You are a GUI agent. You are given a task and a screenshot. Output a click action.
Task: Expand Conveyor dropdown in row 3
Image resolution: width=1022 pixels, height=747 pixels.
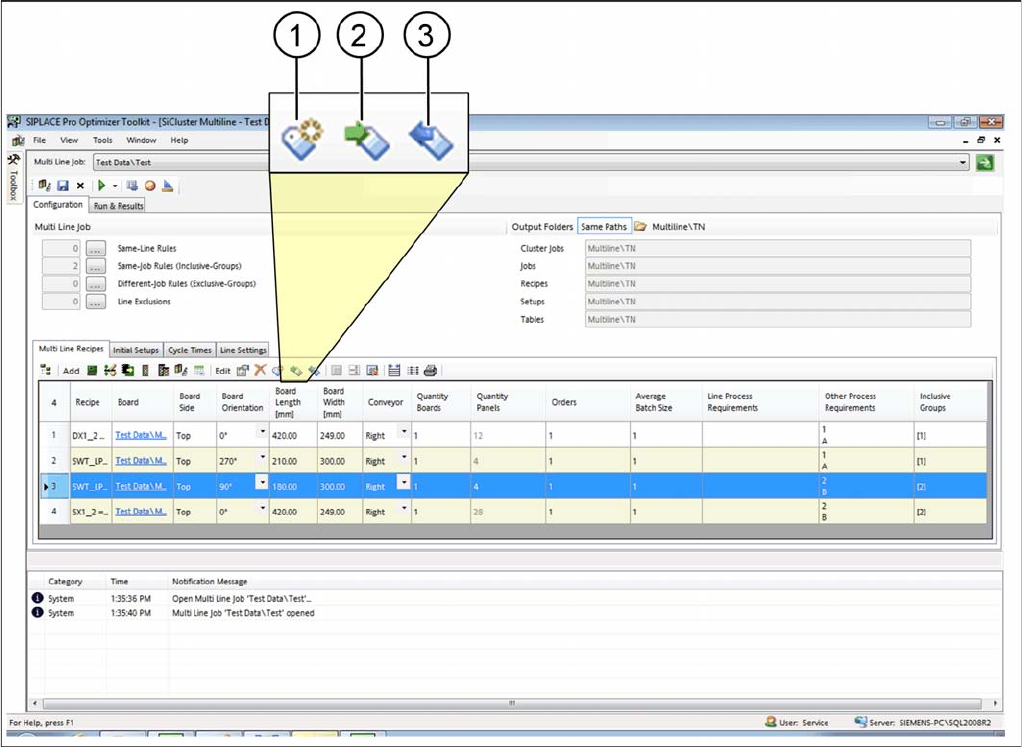click(403, 482)
